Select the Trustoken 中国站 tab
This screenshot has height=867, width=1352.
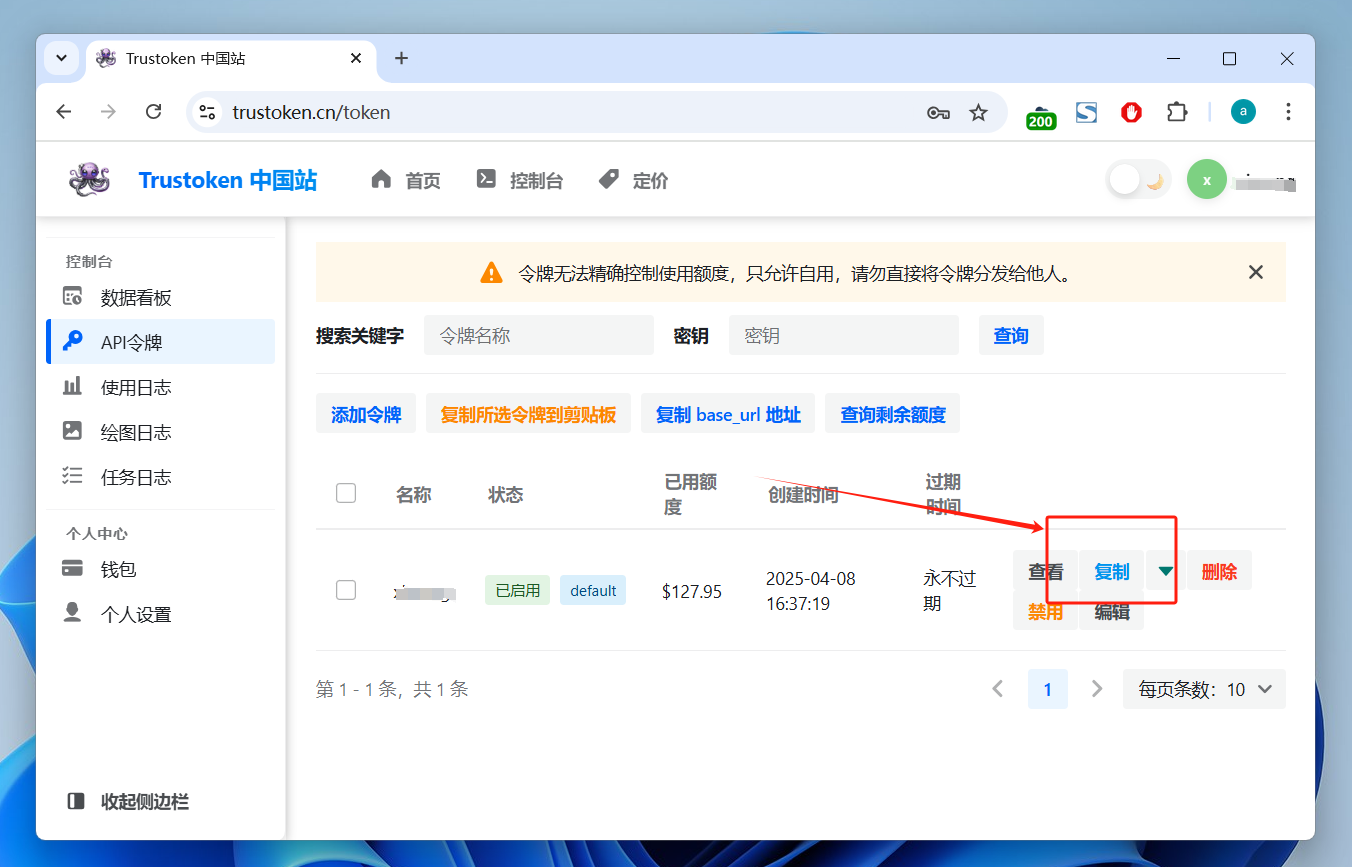[x=230, y=58]
